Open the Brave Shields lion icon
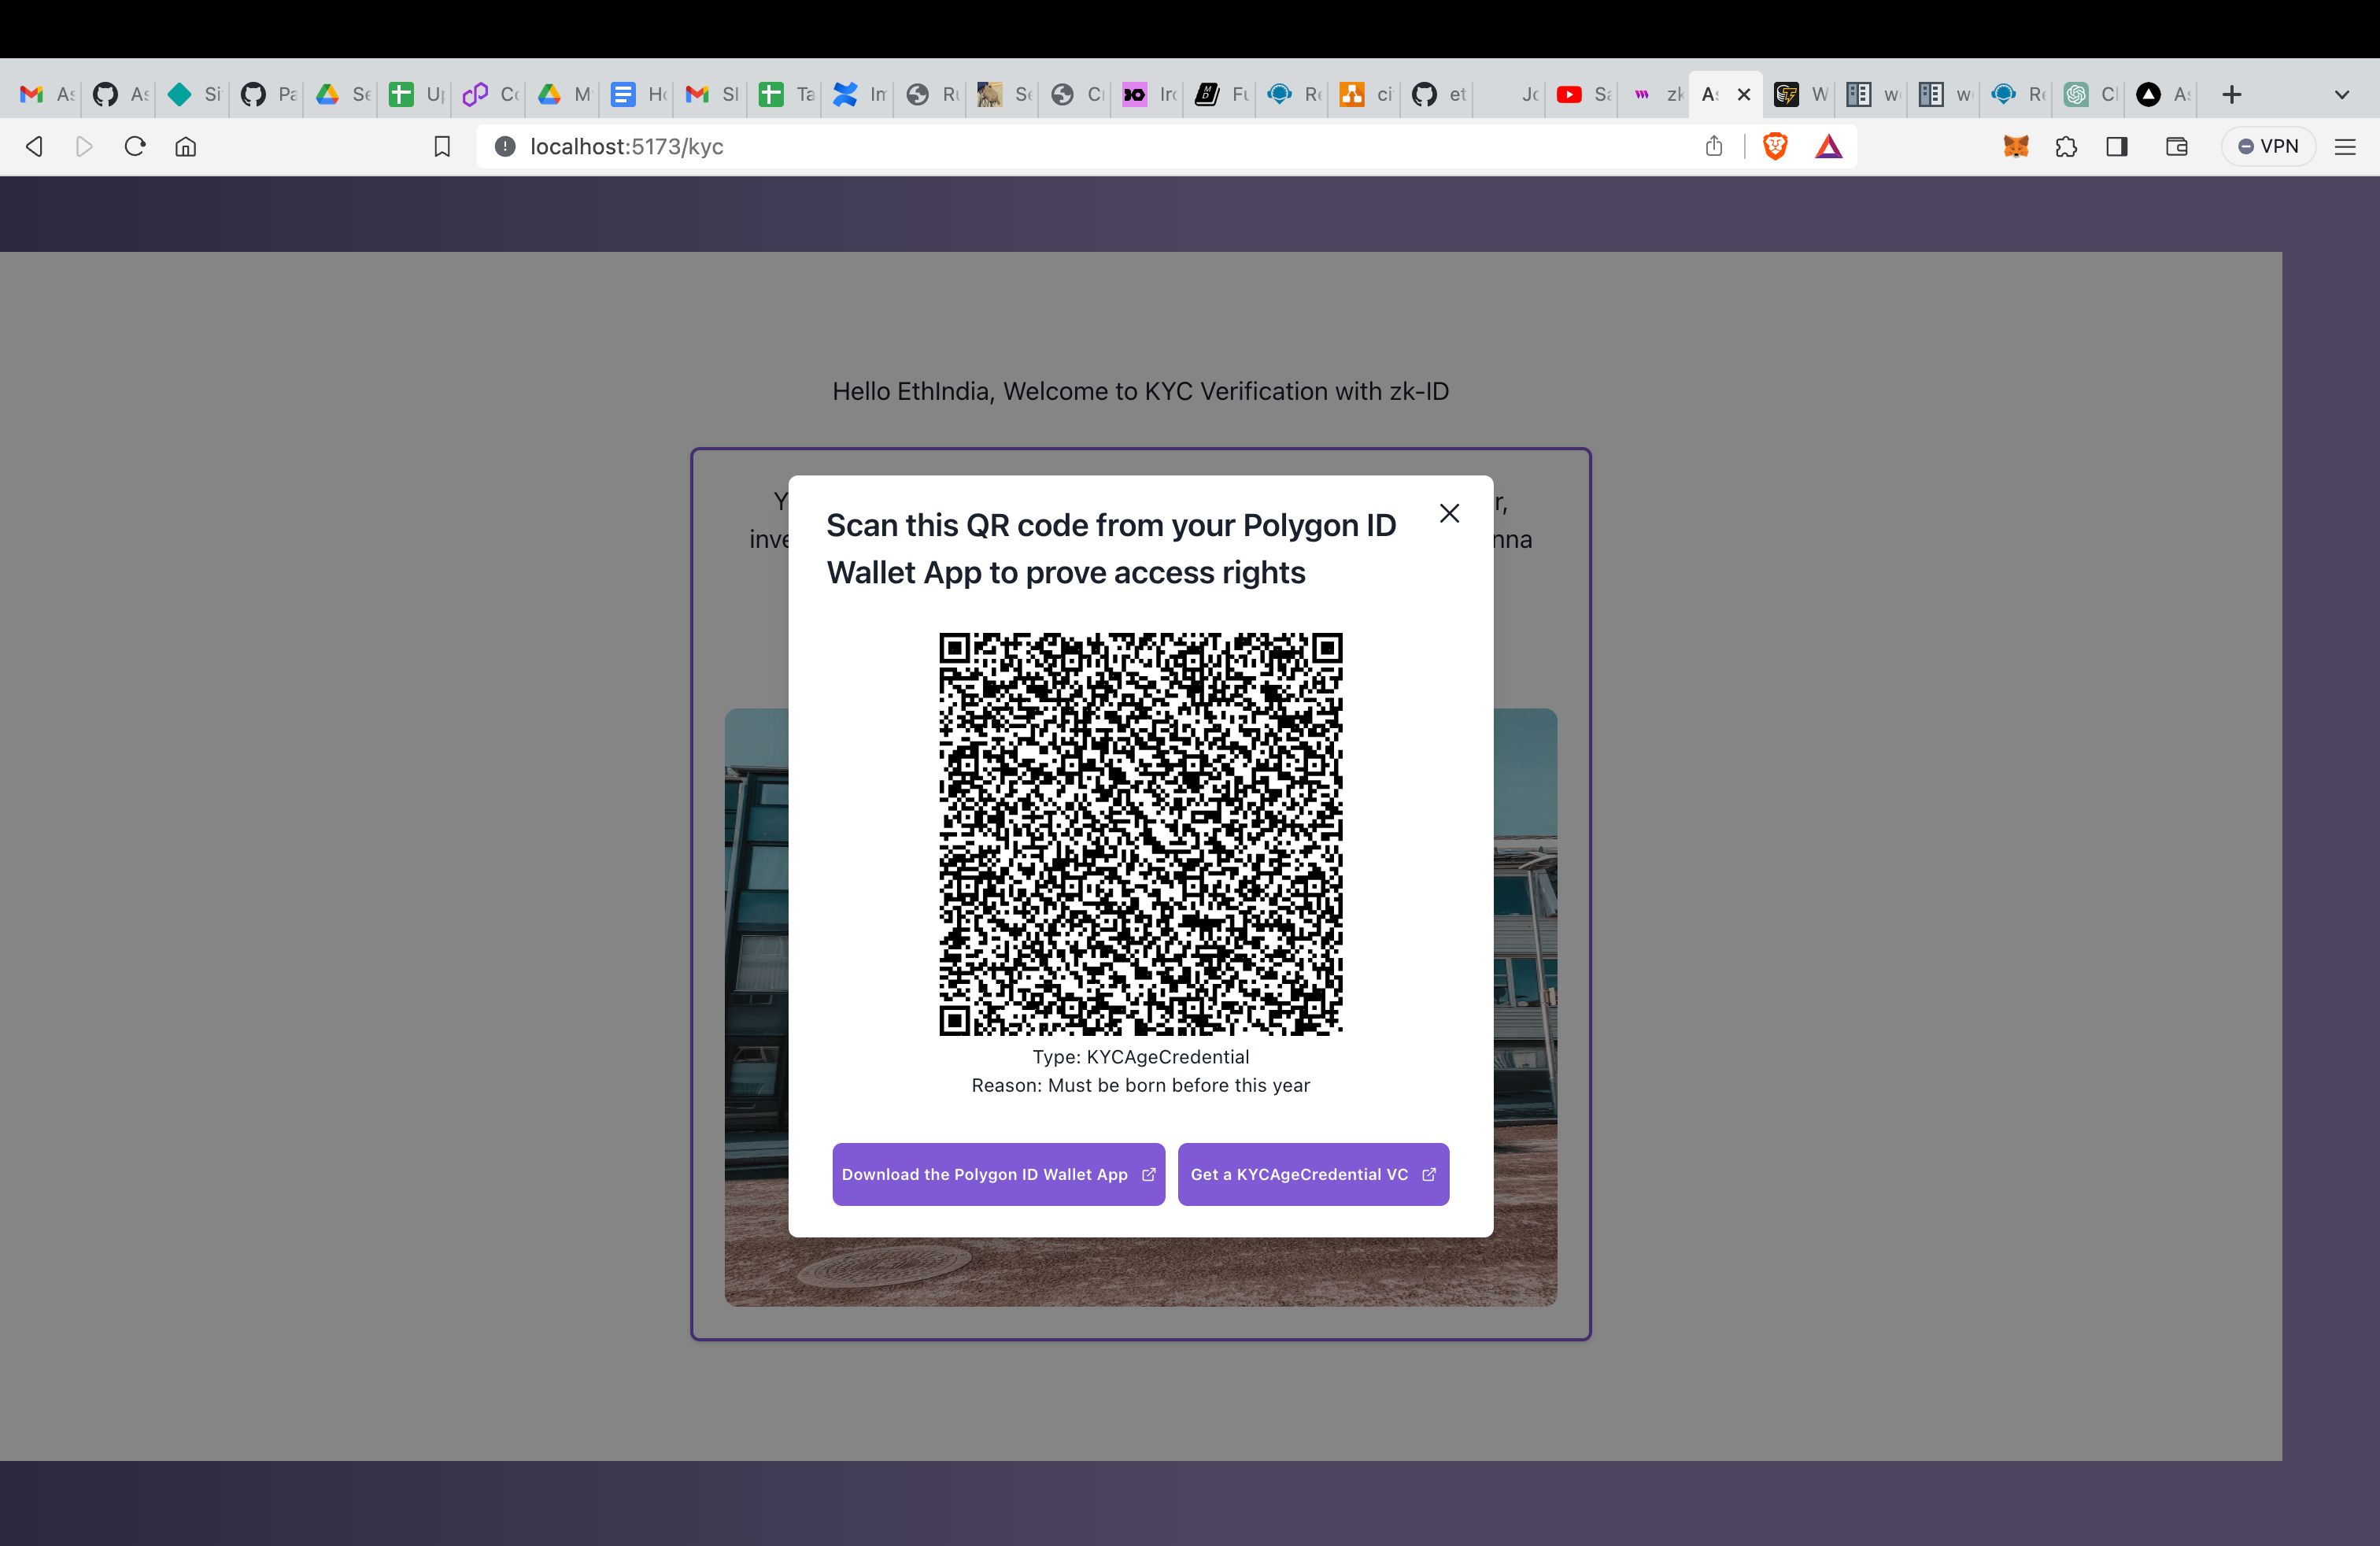The width and height of the screenshot is (2380, 1546). tap(1775, 147)
